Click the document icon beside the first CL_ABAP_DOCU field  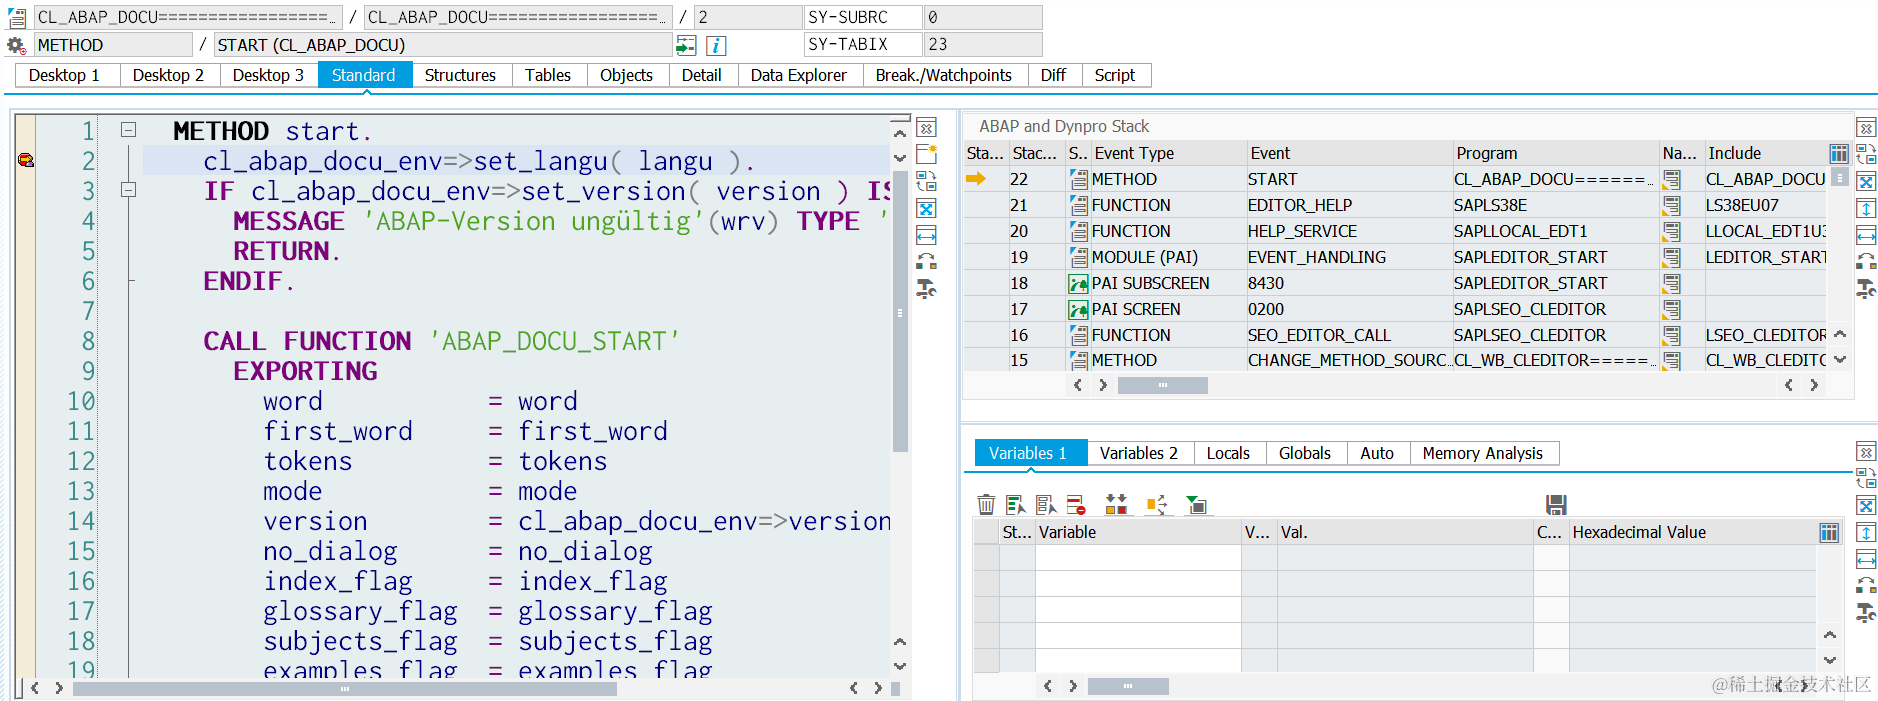[16, 17]
